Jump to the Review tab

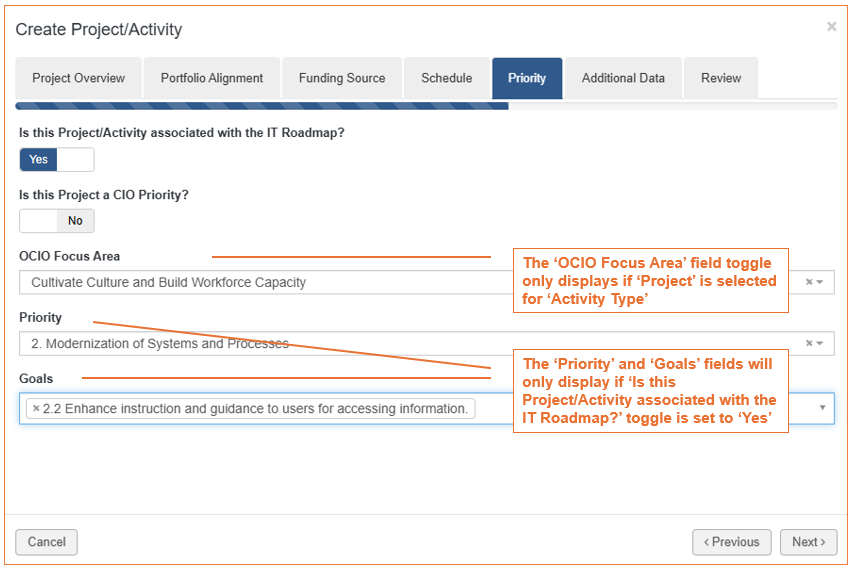(721, 78)
